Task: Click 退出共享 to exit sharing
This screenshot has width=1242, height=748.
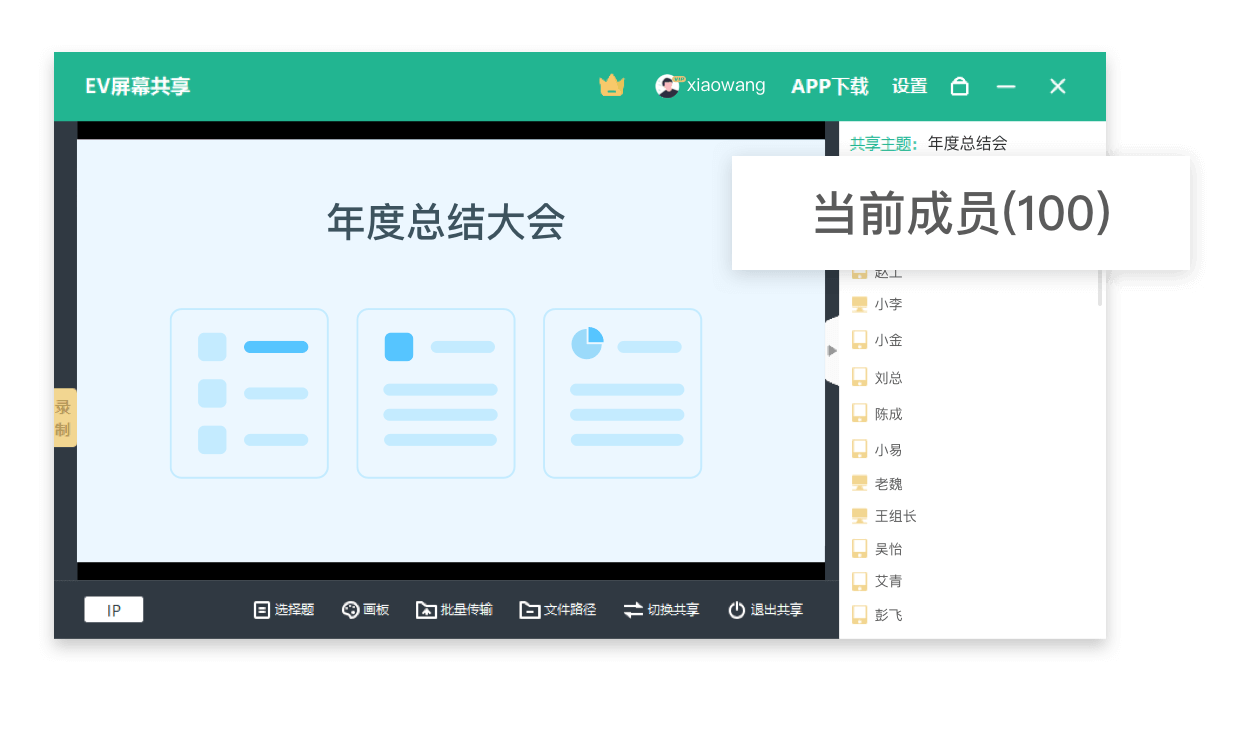Action: [765, 610]
